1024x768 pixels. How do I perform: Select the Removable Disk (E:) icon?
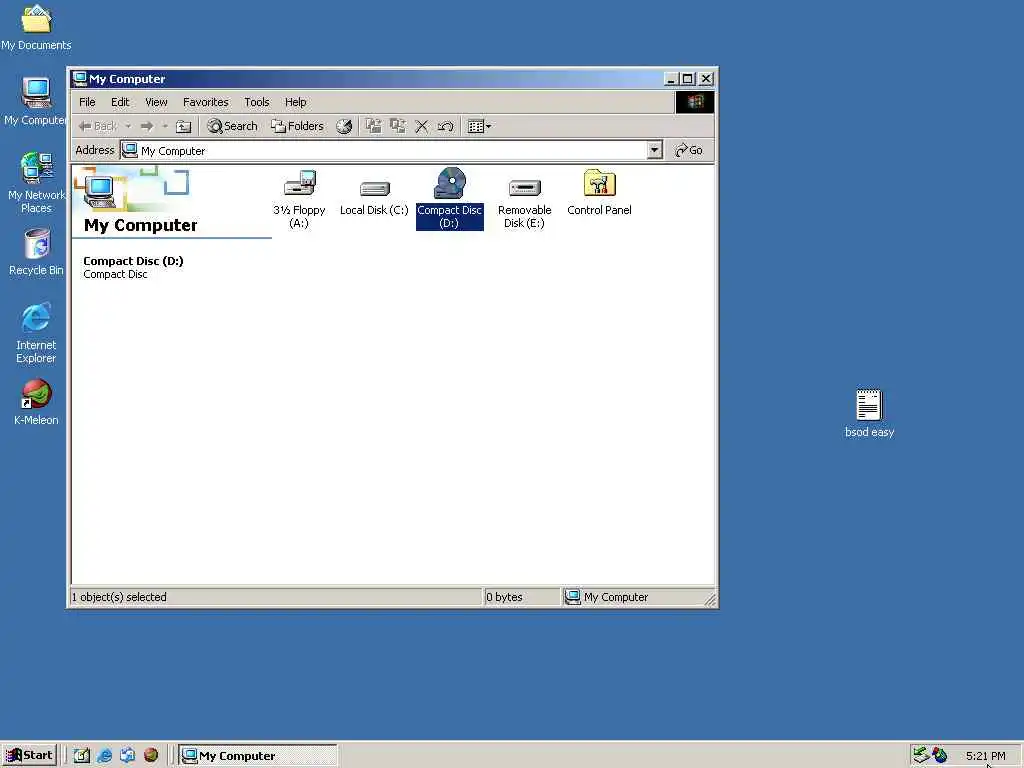point(524,189)
